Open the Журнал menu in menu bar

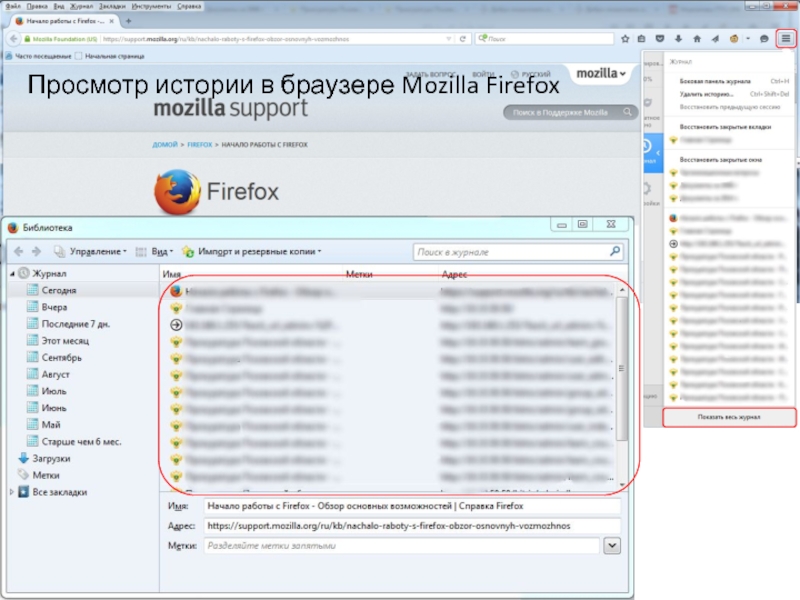tap(81, 6)
